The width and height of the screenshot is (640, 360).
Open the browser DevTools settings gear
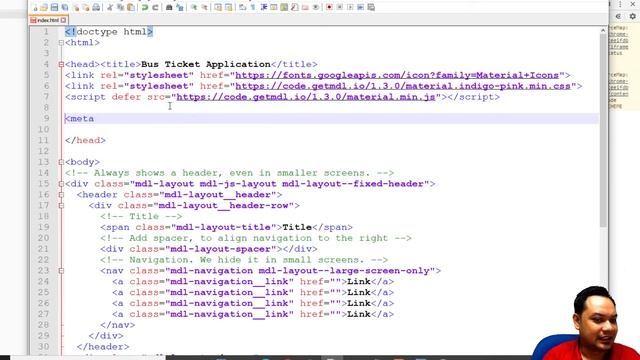(632, 16)
